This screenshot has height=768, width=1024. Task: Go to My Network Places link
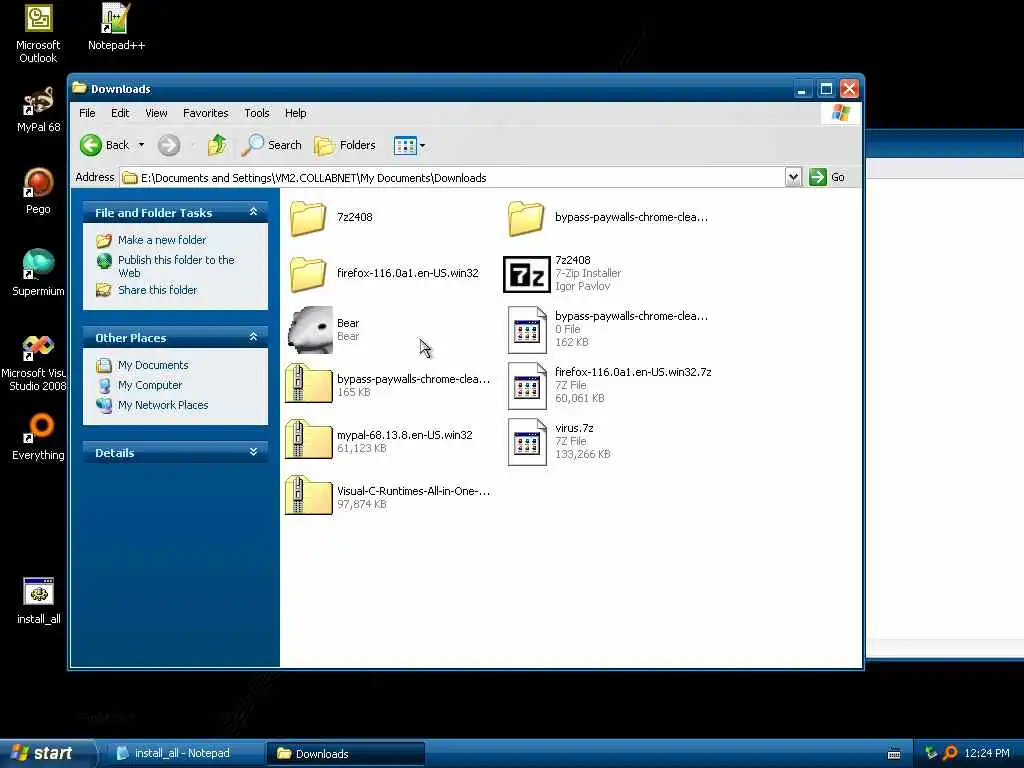[163, 405]
